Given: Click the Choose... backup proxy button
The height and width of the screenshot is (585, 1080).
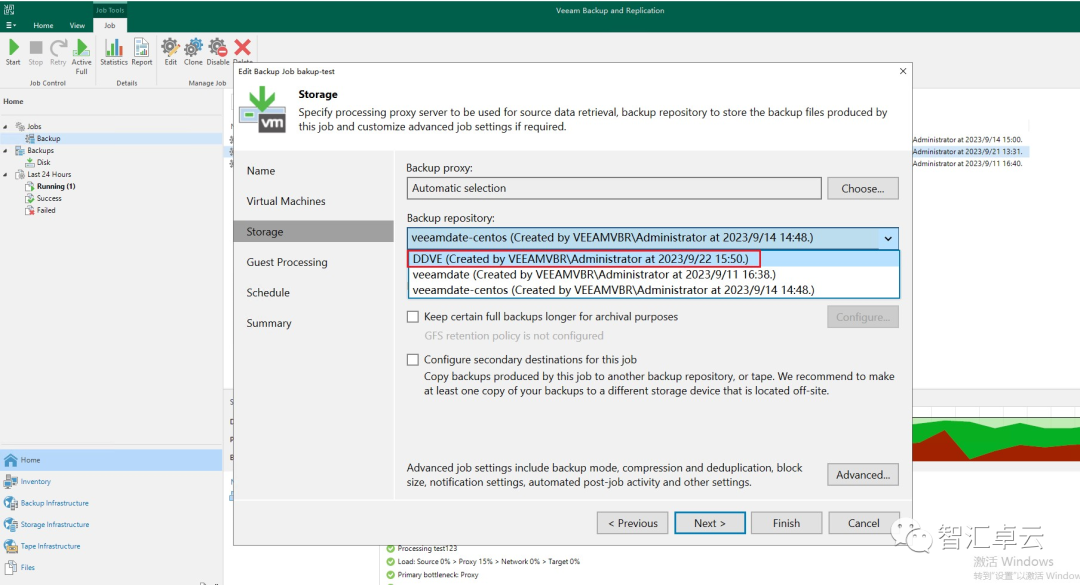Looking at the screenshot, I should [x=862, y=189].
